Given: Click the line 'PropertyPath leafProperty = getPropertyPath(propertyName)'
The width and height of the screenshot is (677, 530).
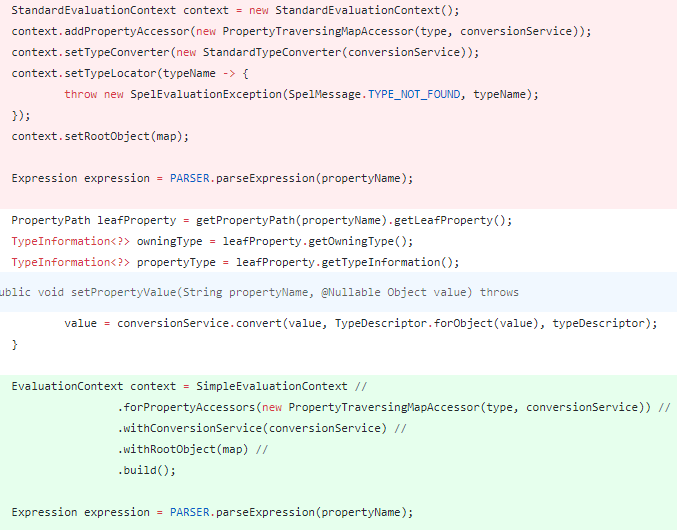Looking at the screenshot, I should click(262, 221).
